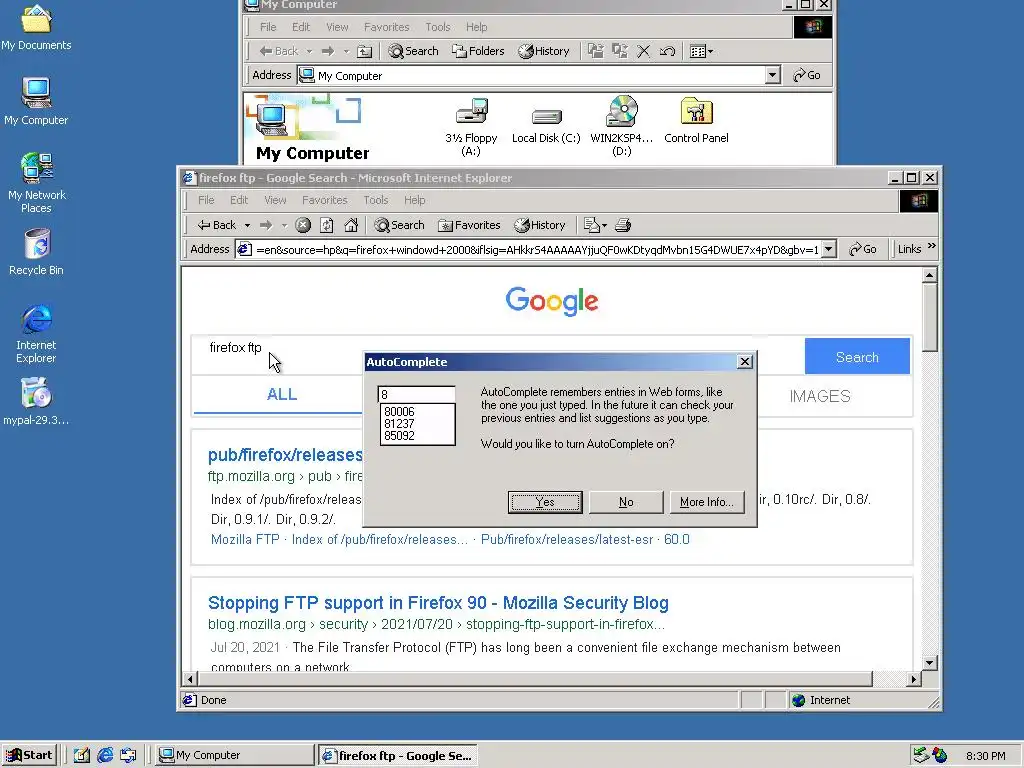Click Search button in Internet Explorer toolbar
This screenshot has height=768, width=1024.
click(399, 225)
